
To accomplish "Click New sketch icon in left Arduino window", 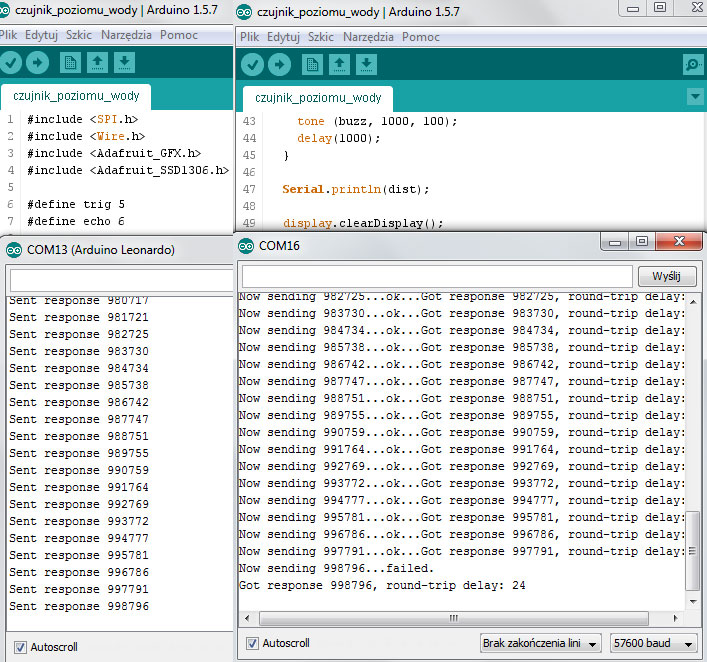I will tap(70, 63).
